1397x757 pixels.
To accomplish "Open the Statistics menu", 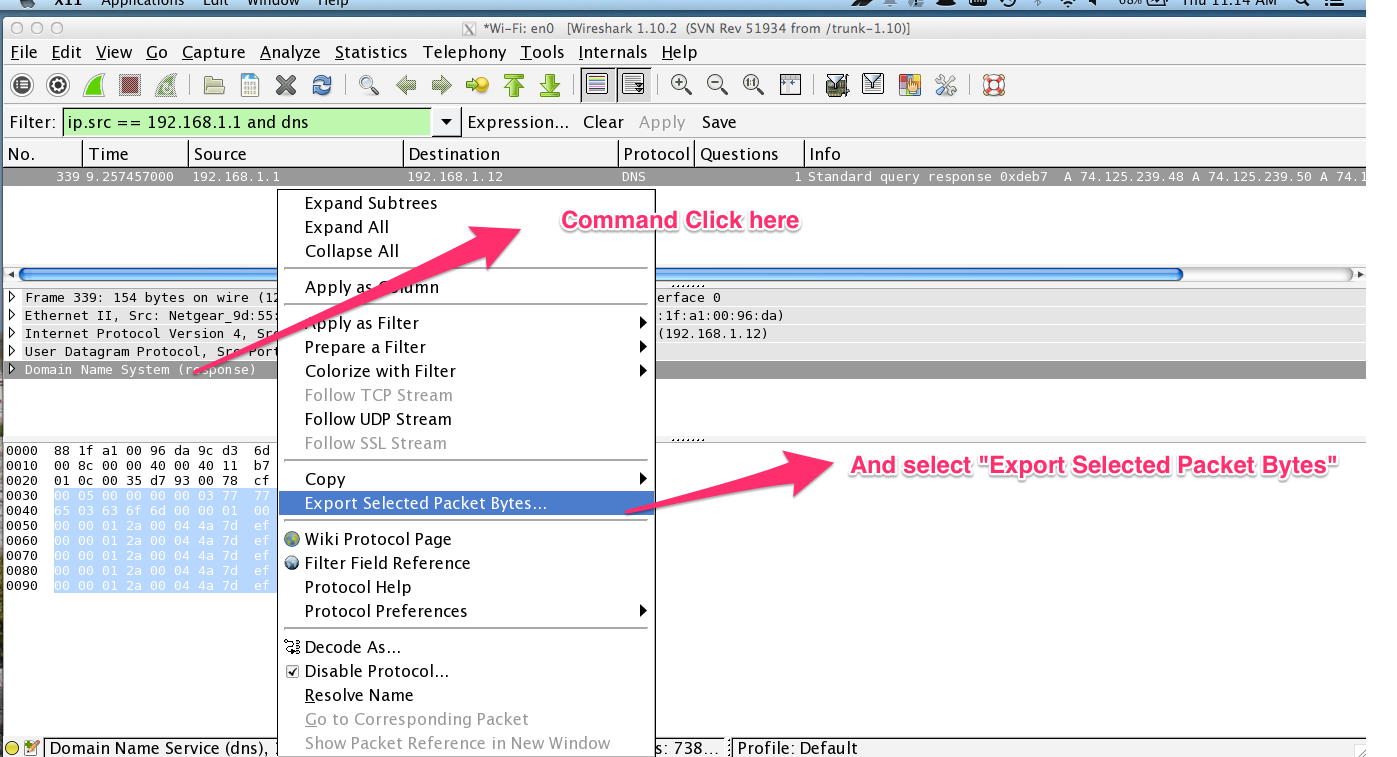I will (x=371, y=52).
